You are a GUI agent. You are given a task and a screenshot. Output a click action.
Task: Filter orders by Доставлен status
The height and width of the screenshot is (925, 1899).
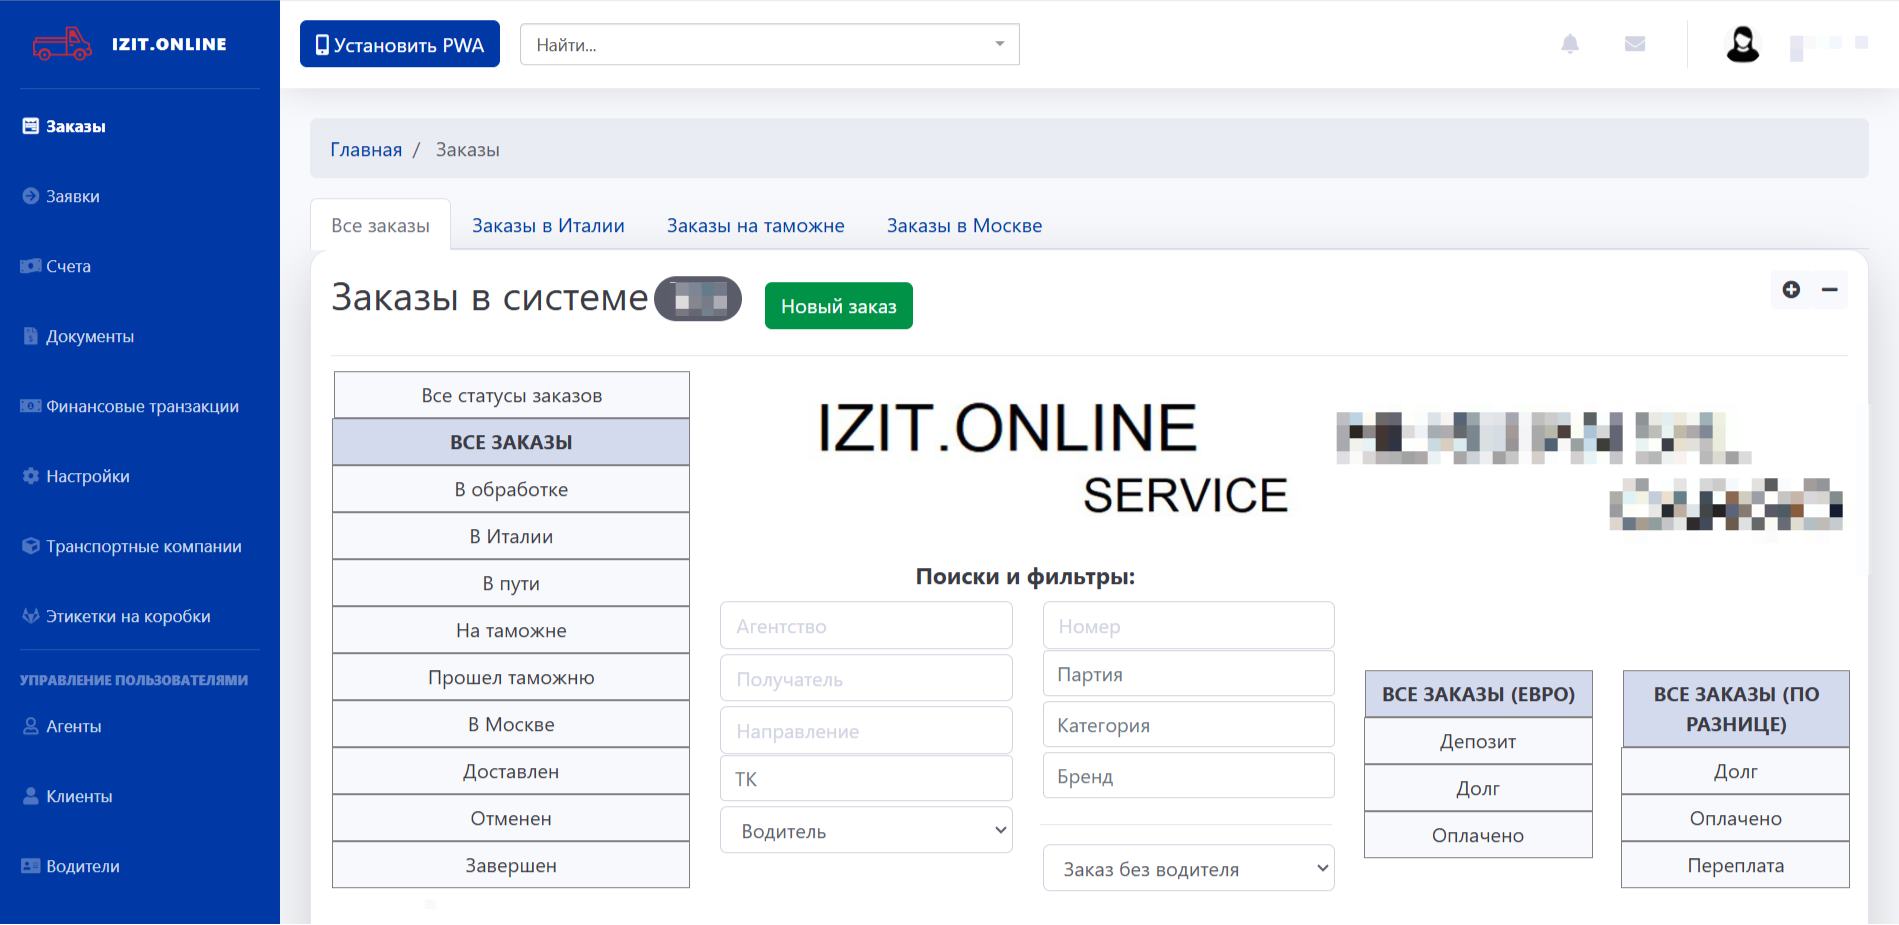point(511,771)
